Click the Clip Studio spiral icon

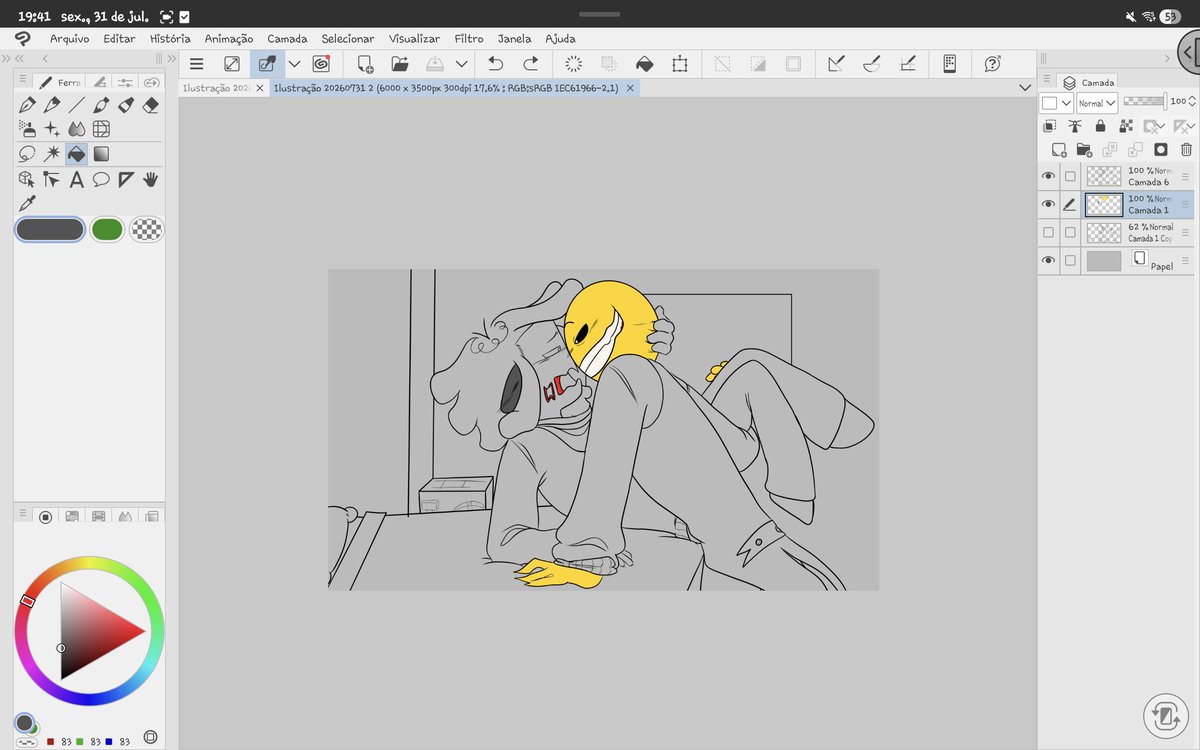(x=321, y=64)
